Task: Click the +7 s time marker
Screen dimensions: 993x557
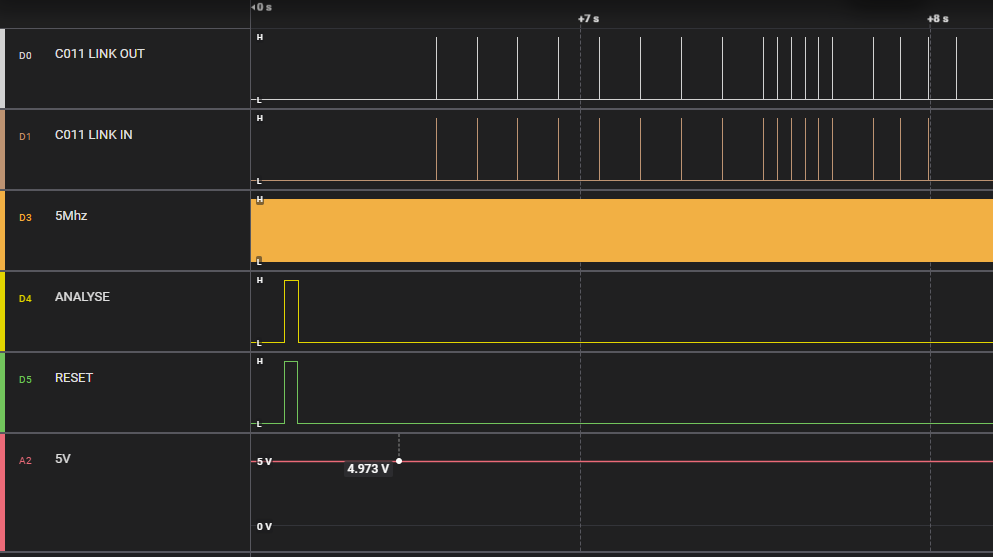Action: click(589, 19)
